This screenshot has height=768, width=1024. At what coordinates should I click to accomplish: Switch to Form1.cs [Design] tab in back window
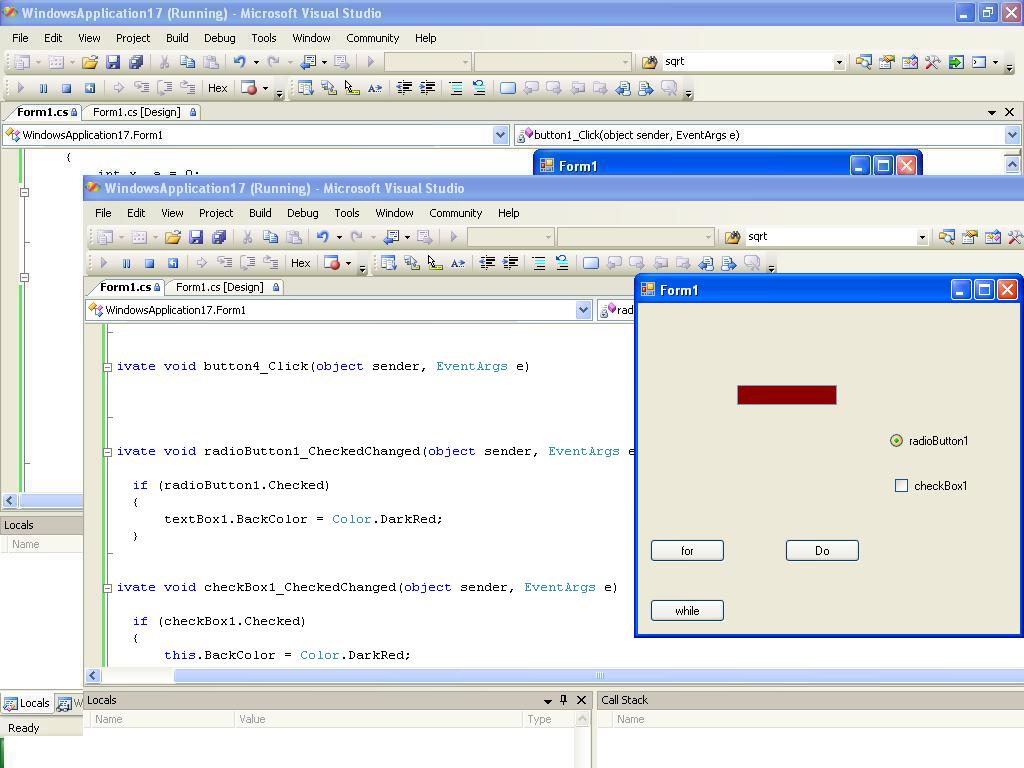[x=143, y=112]
